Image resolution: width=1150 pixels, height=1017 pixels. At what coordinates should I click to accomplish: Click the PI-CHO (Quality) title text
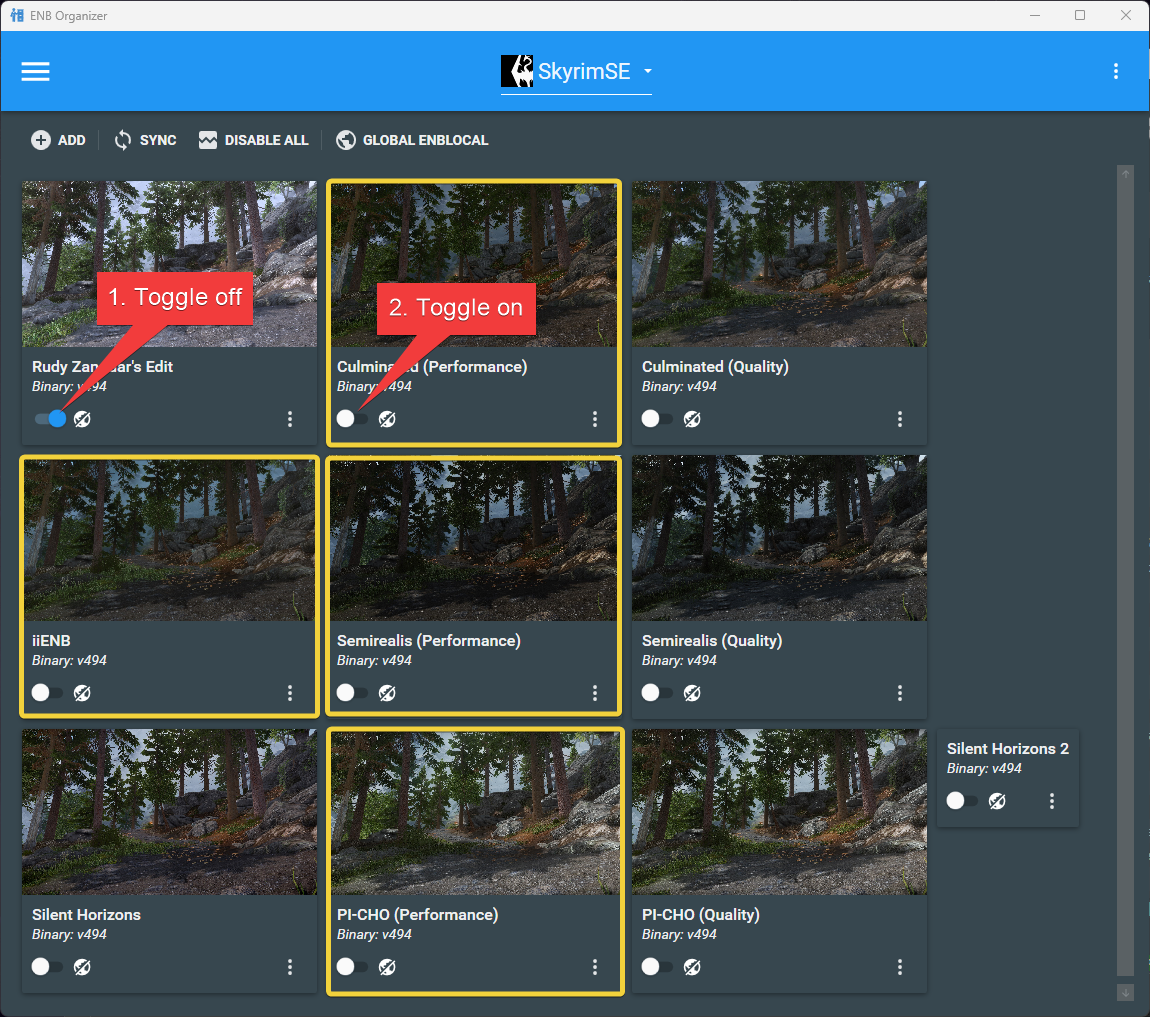700,915
